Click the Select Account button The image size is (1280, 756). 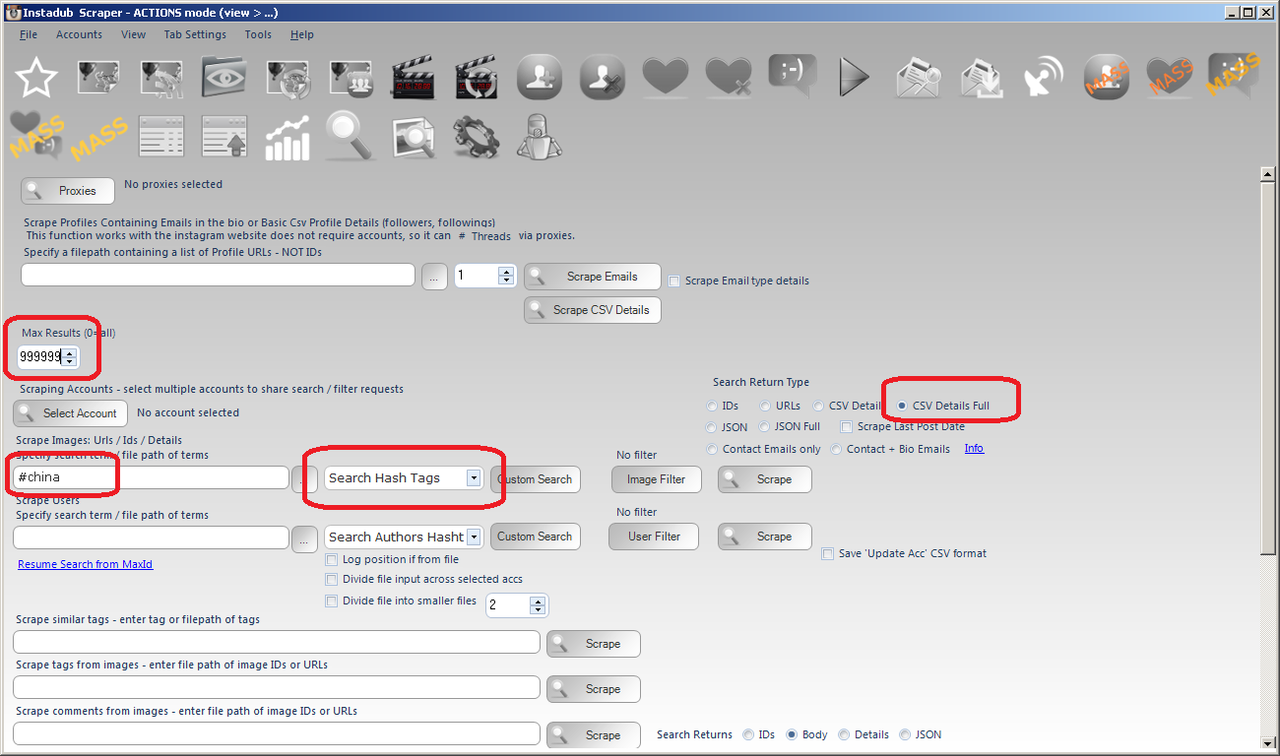pyautogui.click(x=71, y=413)
